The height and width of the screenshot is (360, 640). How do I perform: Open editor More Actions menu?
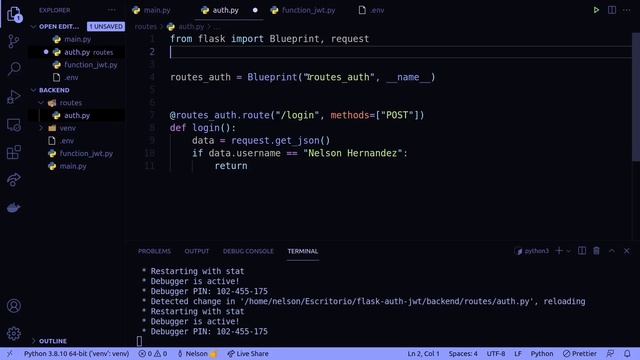pos(627,10)
